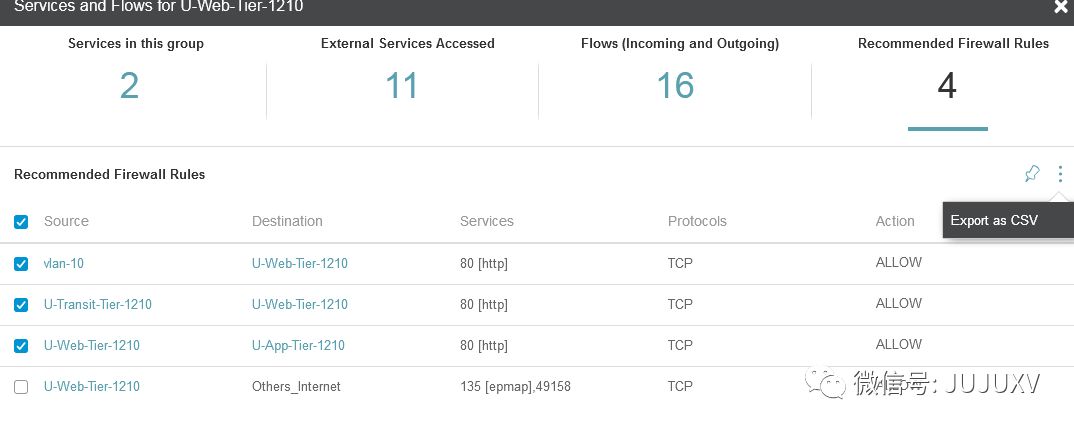This screenshot has width=1074, height=430.
Task: Uncheck the vlan-10 rule checkbox
Action: click(21, 264)
